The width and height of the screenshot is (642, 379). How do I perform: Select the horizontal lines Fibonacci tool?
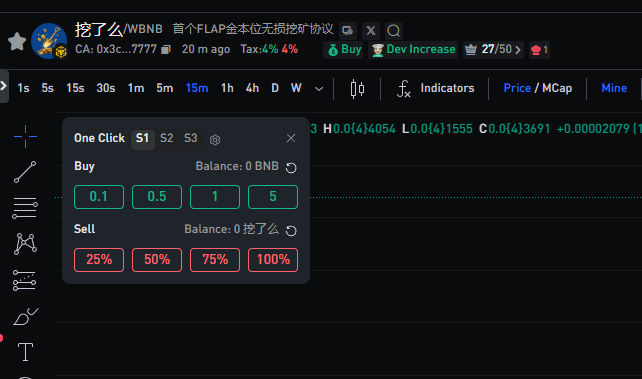pyautogui.click(x=25, y=208)
